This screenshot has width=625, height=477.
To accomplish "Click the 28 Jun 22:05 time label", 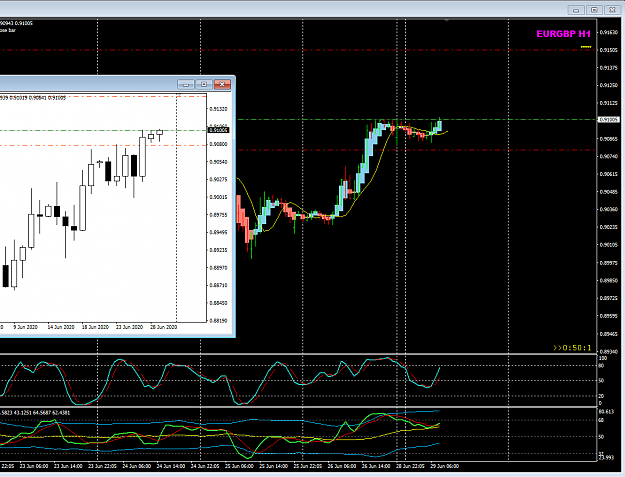I will pos(410,466).
